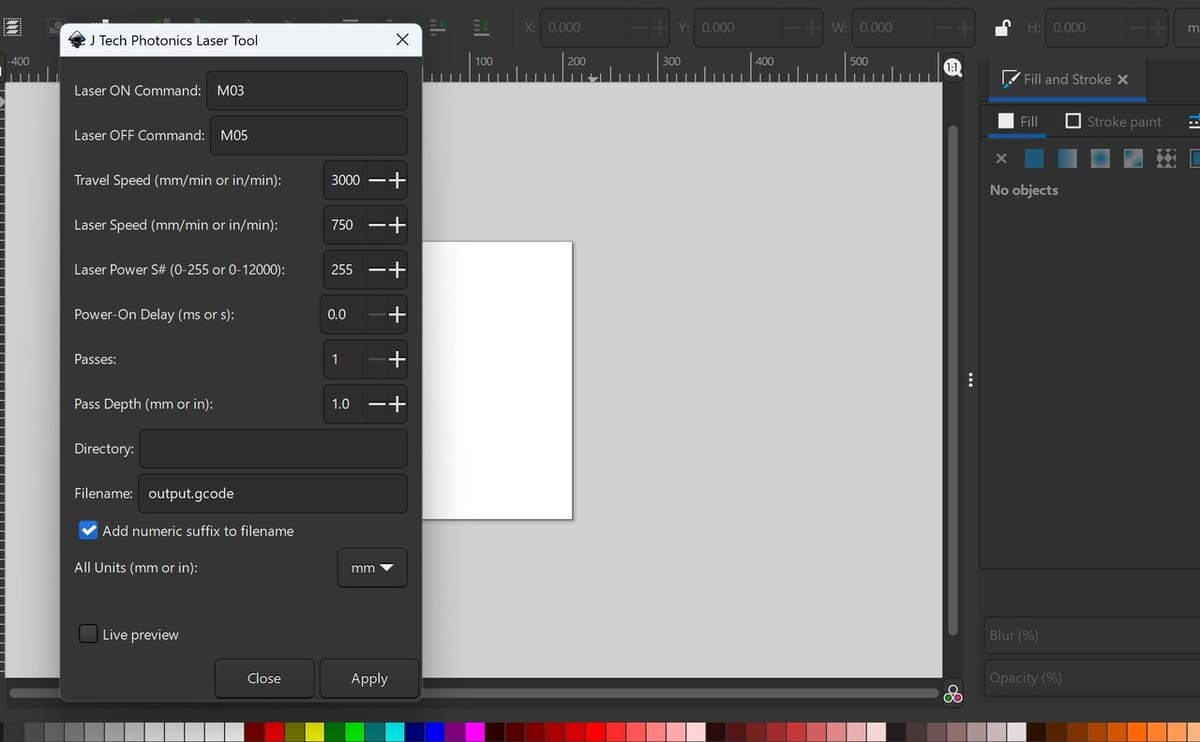Click the Laser Power value 255

[343, 270]
